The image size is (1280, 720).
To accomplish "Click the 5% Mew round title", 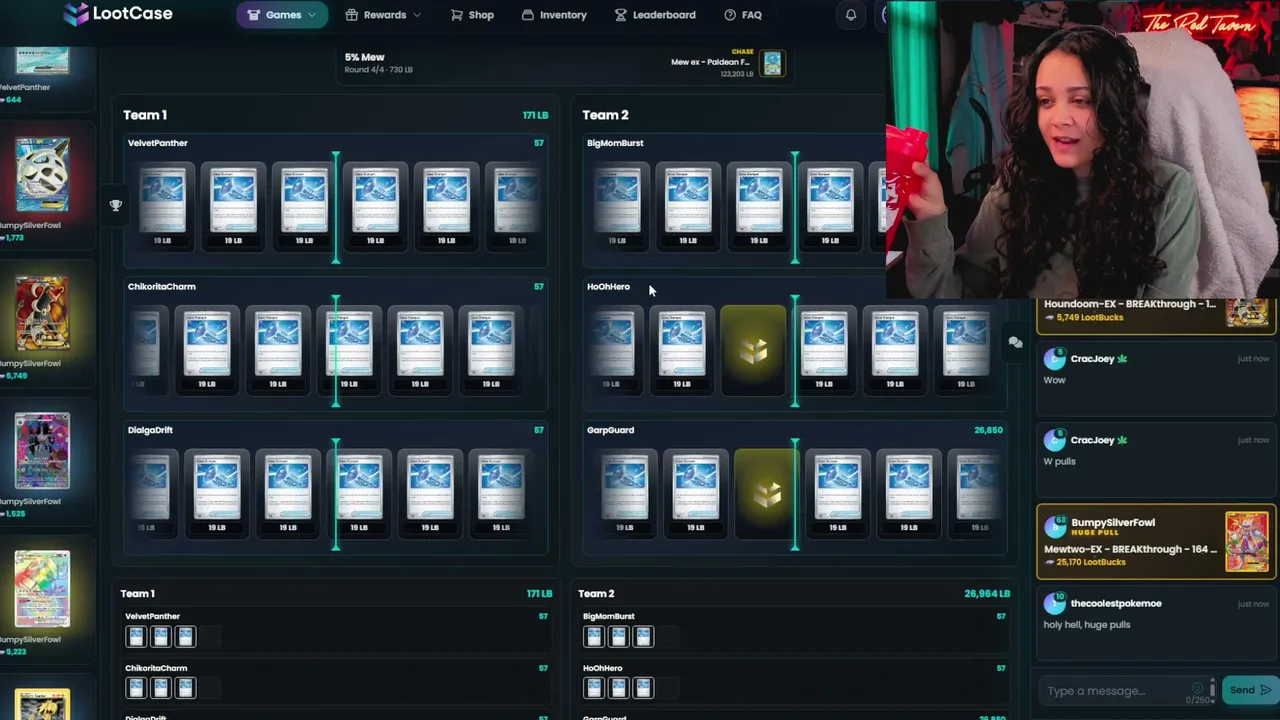I will 364,57.
